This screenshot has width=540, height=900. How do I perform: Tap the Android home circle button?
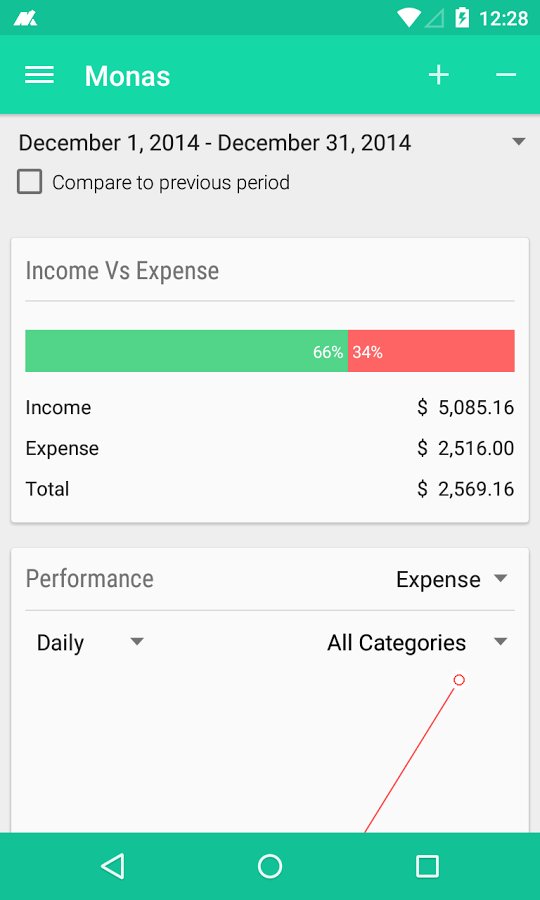[x=270, y=866]
